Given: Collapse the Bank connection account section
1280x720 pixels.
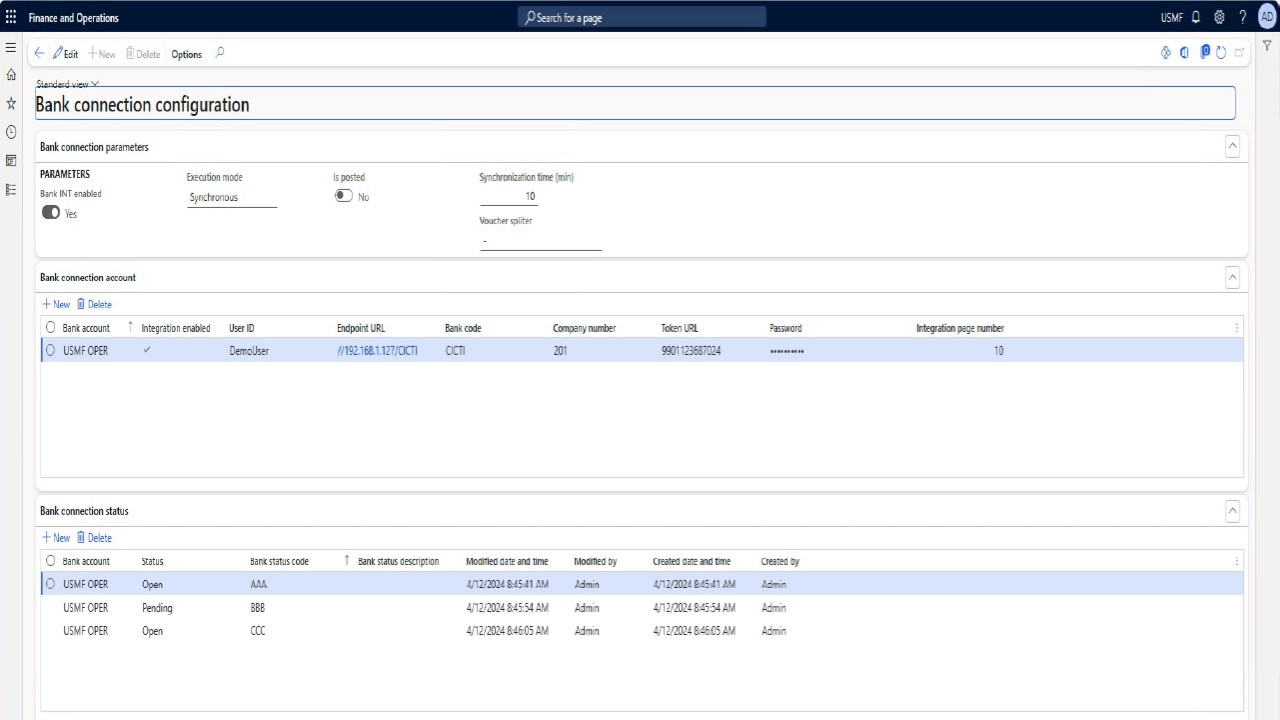Looking at the screenshot, I should [1232, 277].
